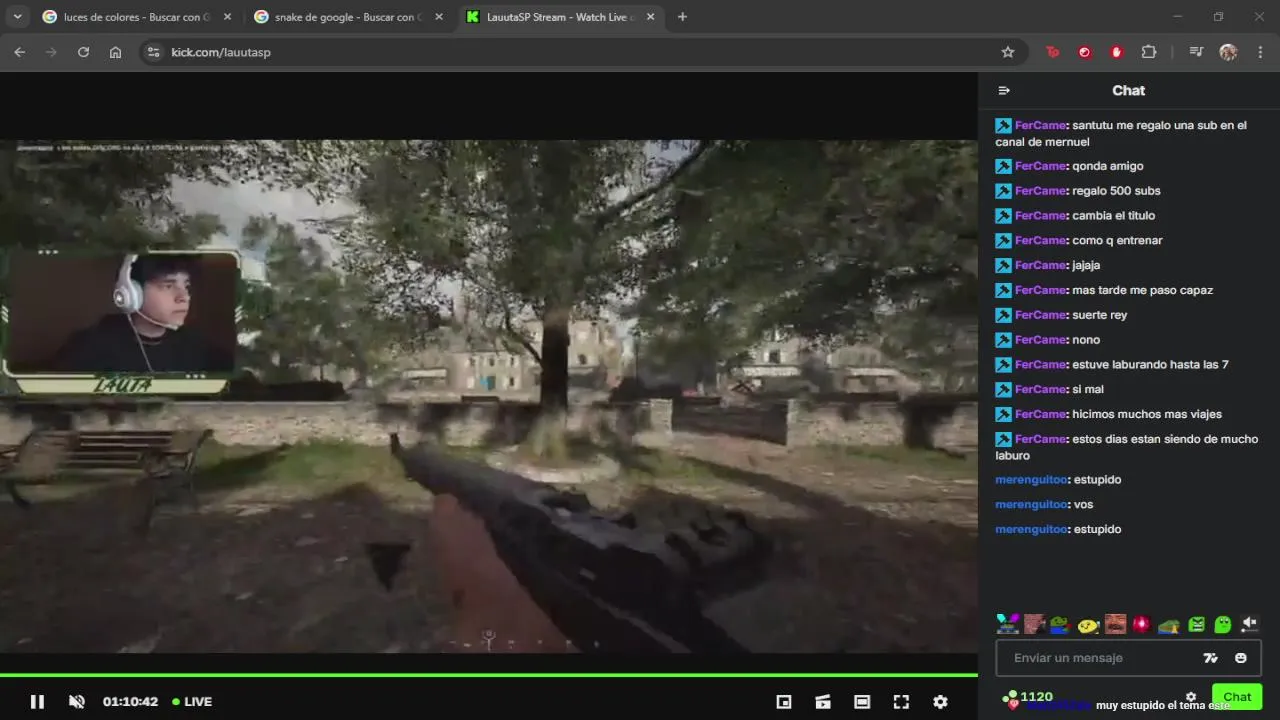
Task: Go forward to the next page
Action: (52, 52)
